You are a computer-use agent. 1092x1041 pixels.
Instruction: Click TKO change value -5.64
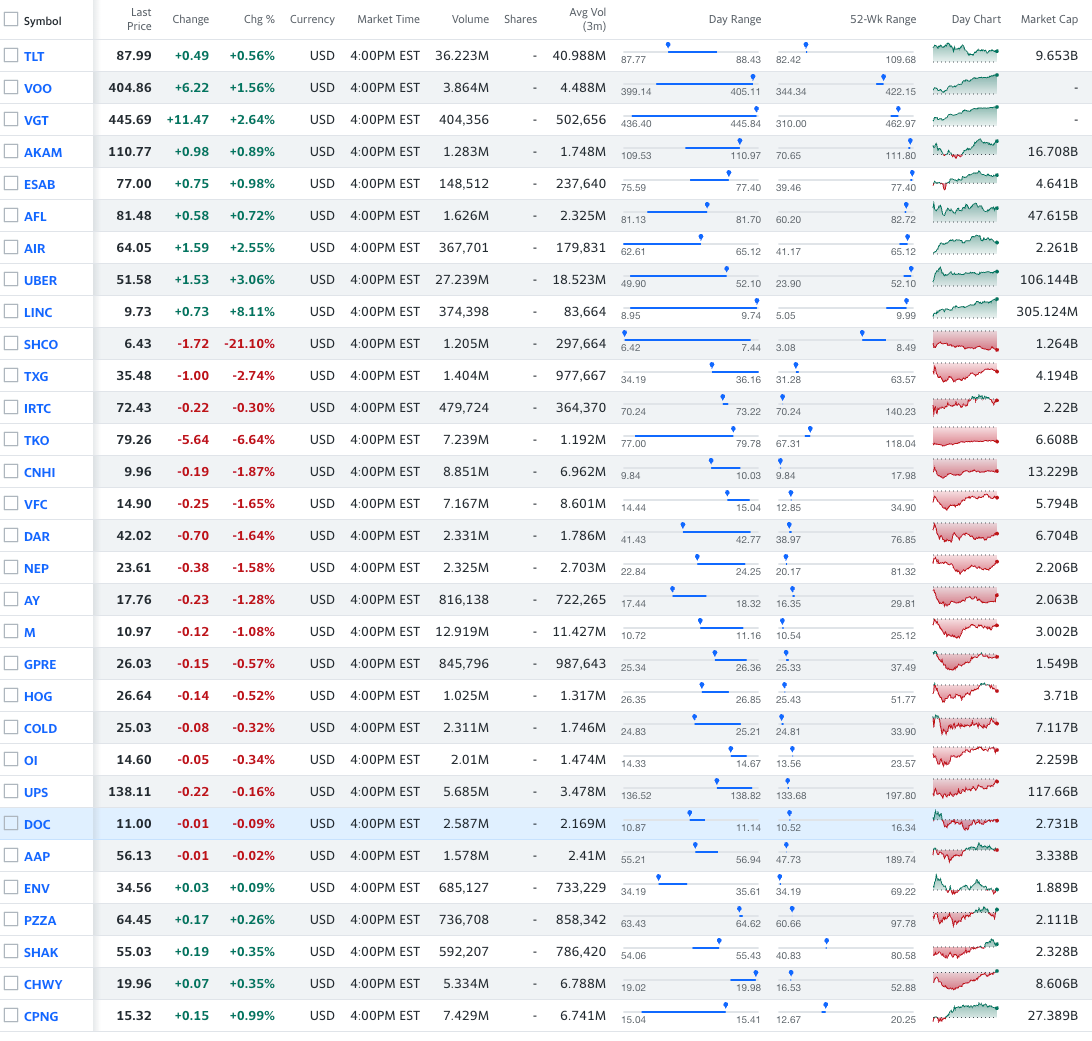pyautogui.click(x=193, y=440)
